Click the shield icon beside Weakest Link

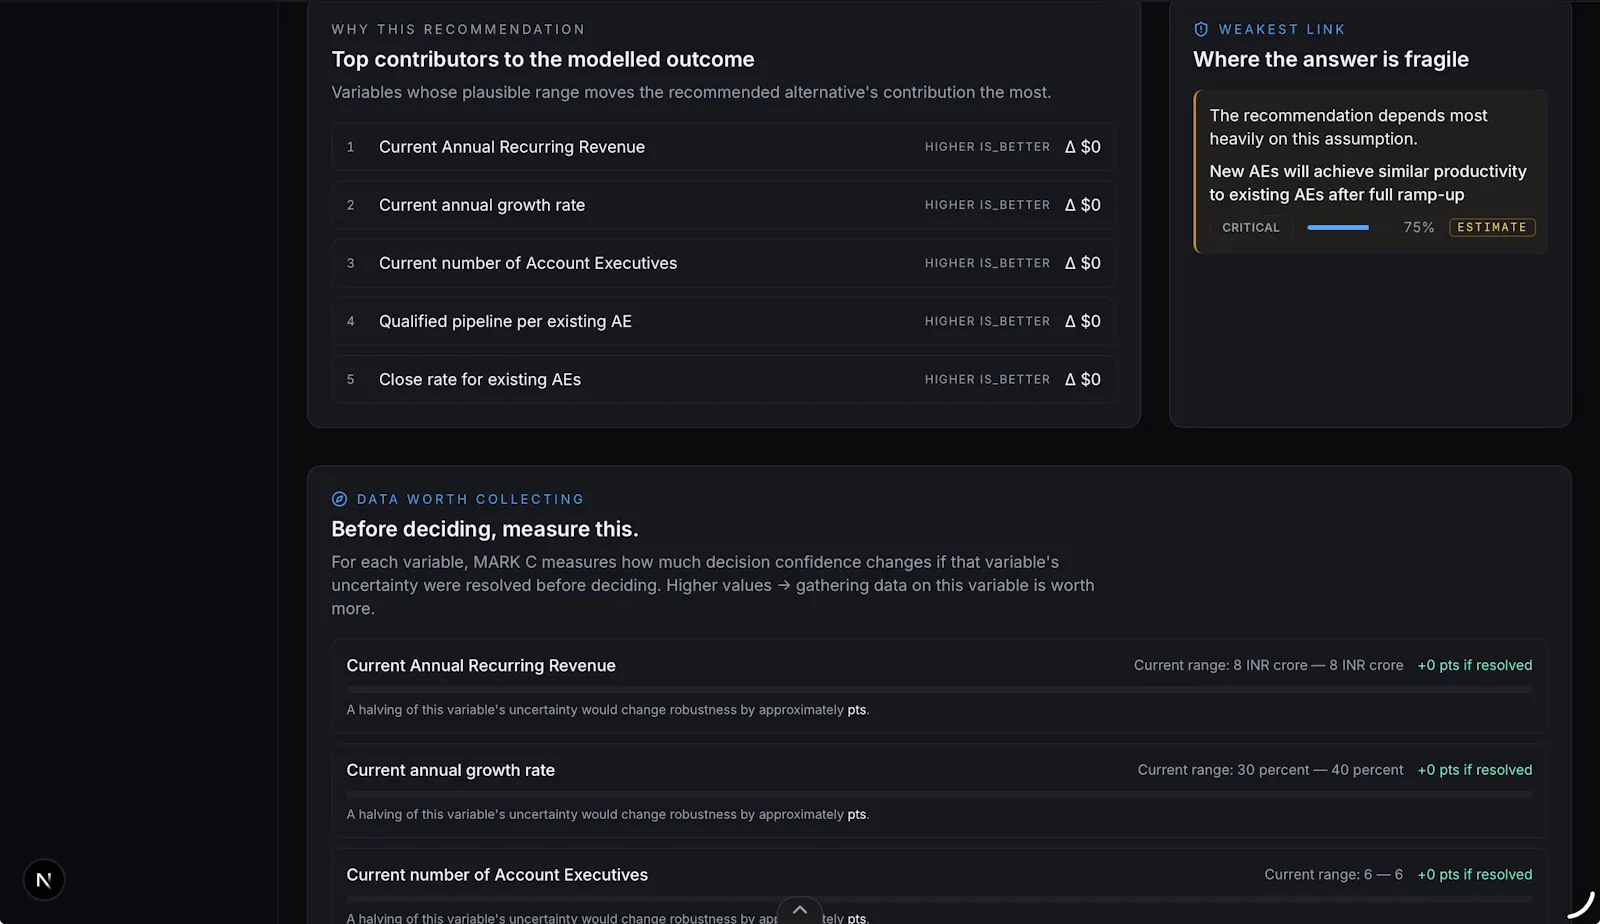pos(1201,30)
